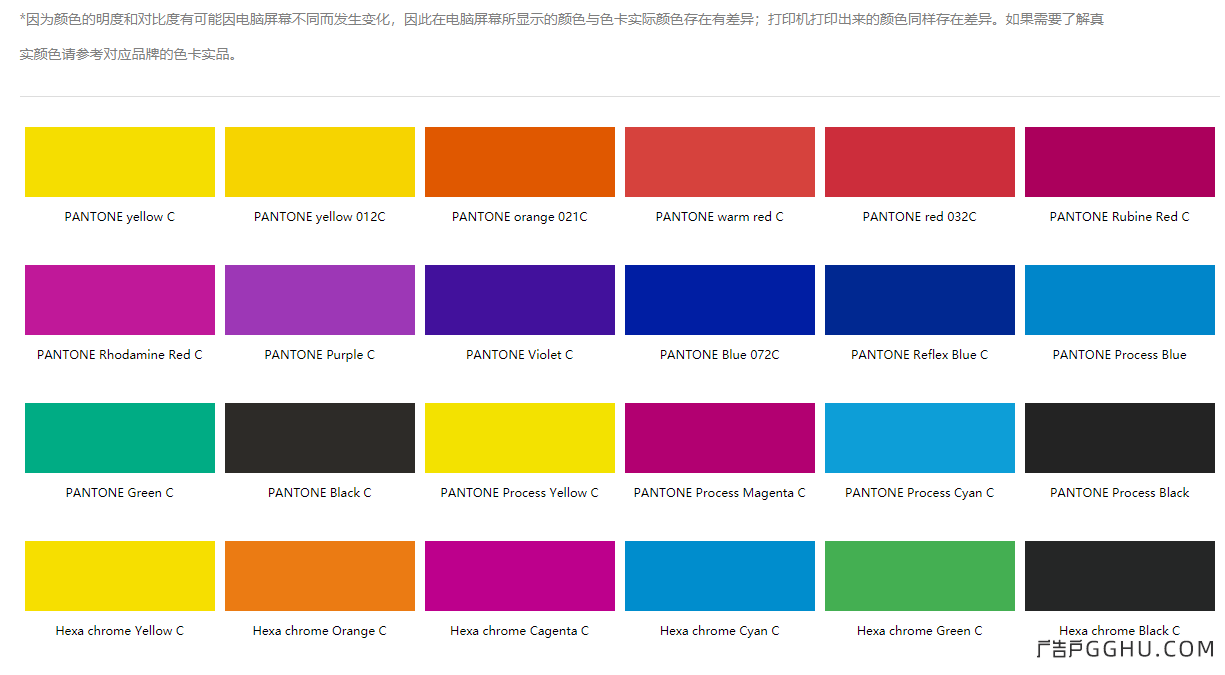Pick the PANTONE Process Yellow C swatch
The image size is (1225, 675).
(520, 438)
